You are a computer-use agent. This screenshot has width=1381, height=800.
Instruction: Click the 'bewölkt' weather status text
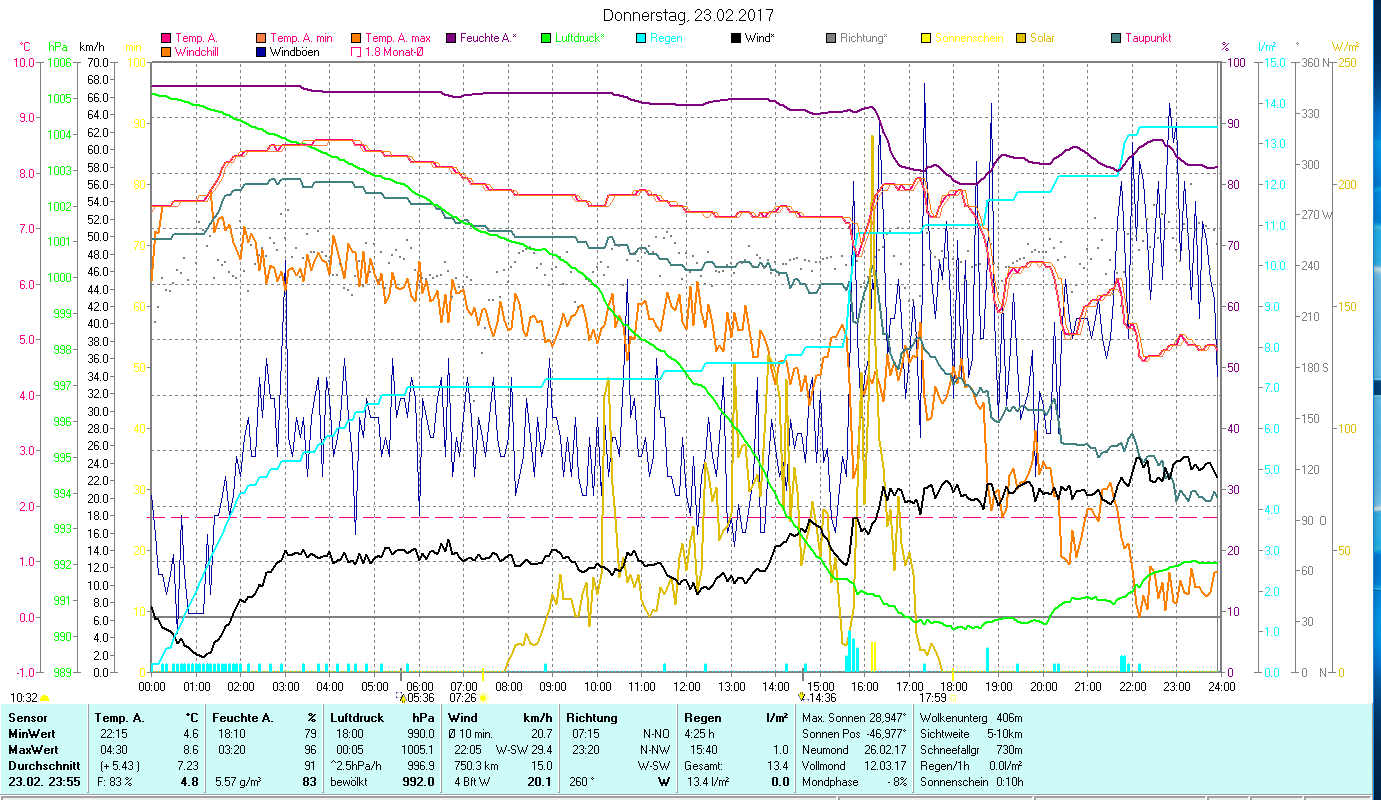[x=350, y=782]
